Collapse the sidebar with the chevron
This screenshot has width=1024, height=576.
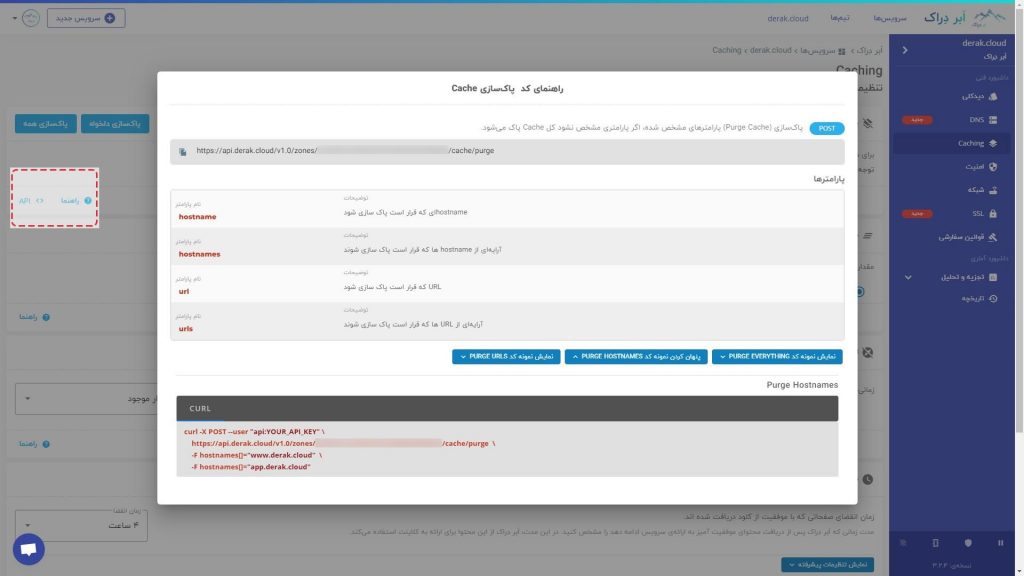(904, 50)
